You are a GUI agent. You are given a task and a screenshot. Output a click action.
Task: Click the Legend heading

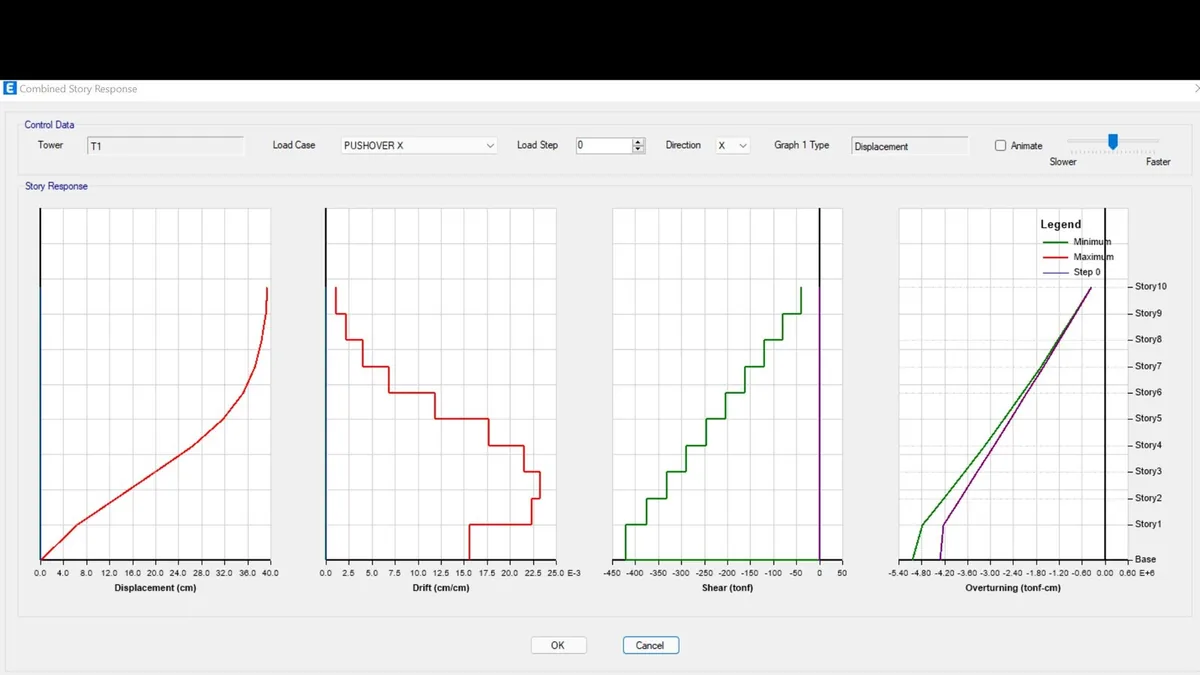1061,225
